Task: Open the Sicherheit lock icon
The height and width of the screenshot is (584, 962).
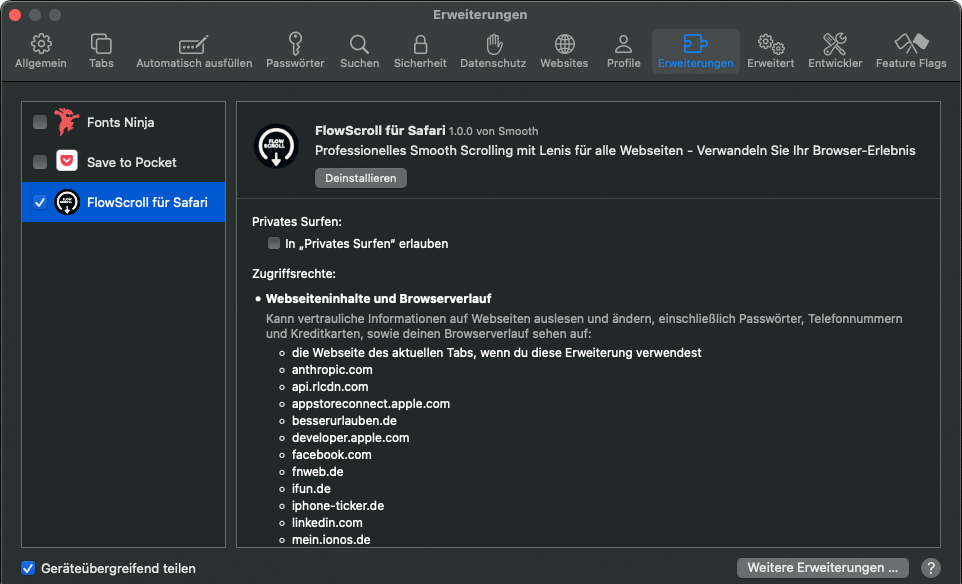Action: point(420,51)
